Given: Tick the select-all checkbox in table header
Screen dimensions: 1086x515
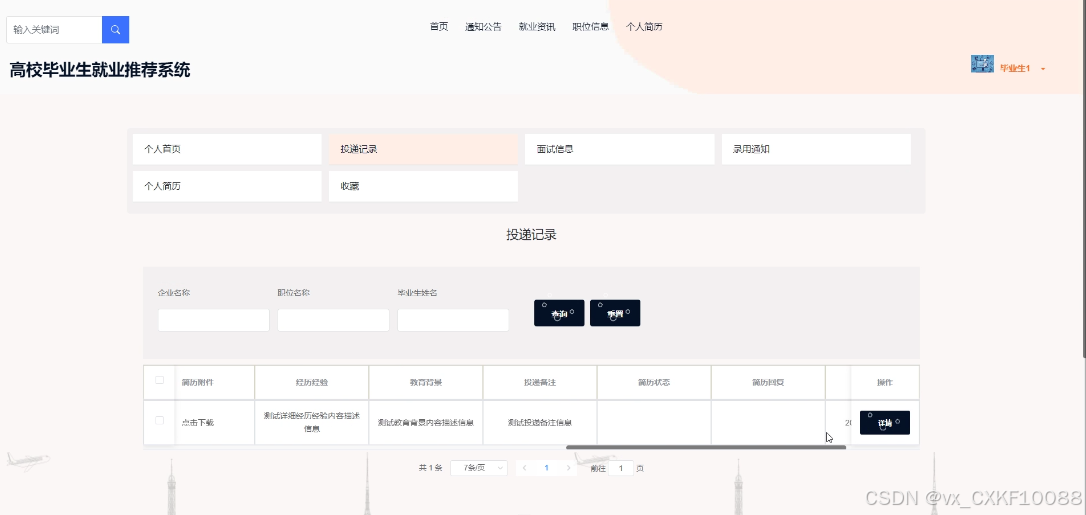Looking at the screenshot, I should [159, 380].
